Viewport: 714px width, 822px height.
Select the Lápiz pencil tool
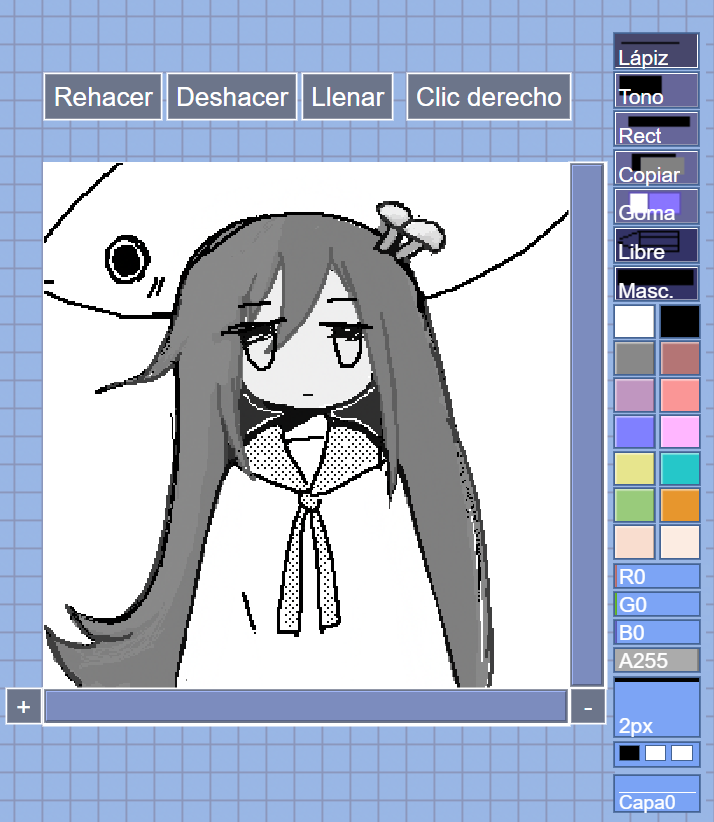point(656,51)
